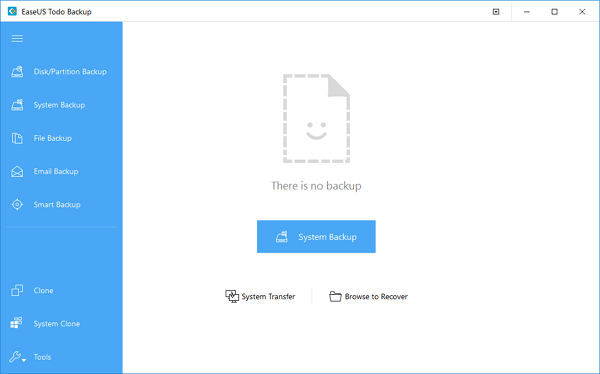
Task: Expand the Tools wrench dropdown icon
Action: pyautogui.click(x=18, y=357)
